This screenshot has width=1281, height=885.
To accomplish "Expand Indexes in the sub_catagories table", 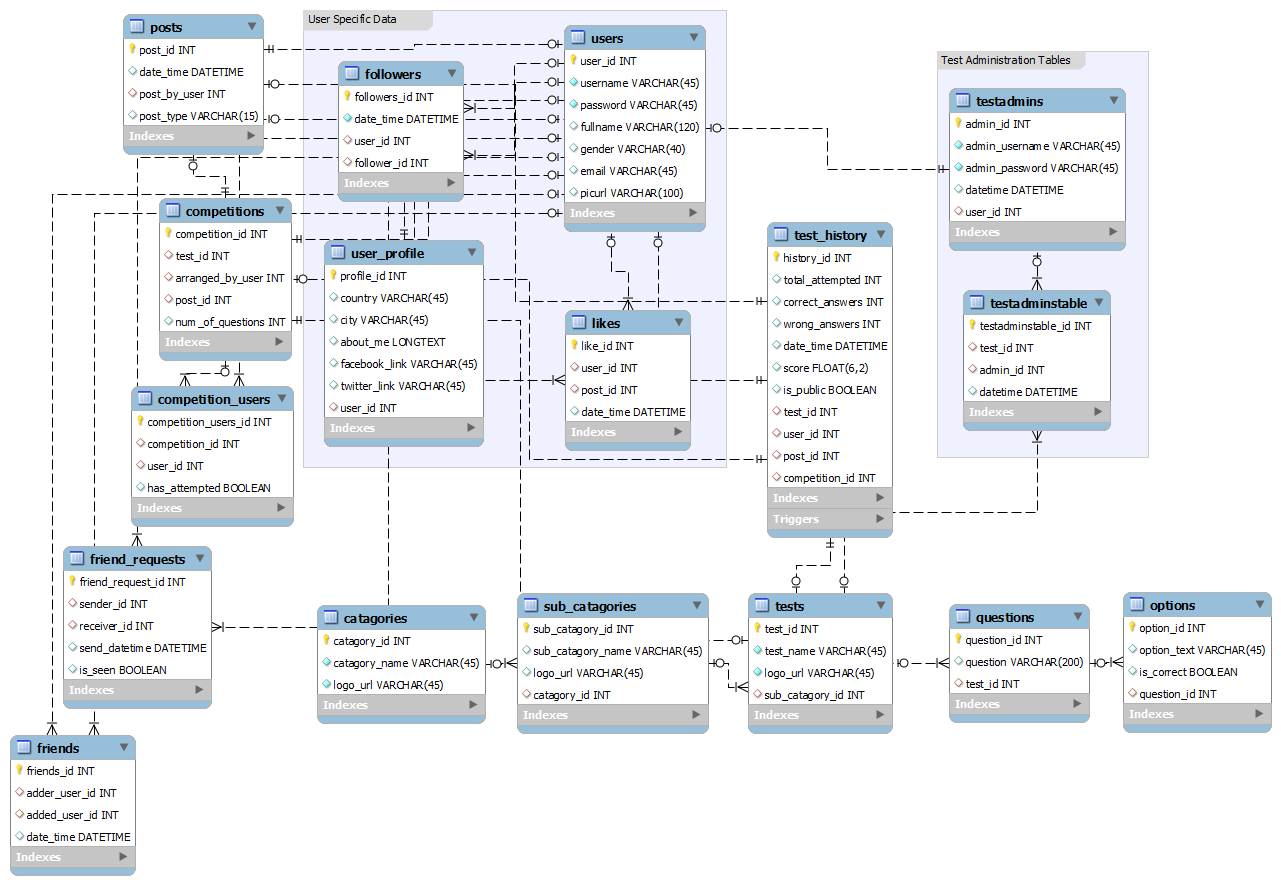I will (x=695, y=715).
